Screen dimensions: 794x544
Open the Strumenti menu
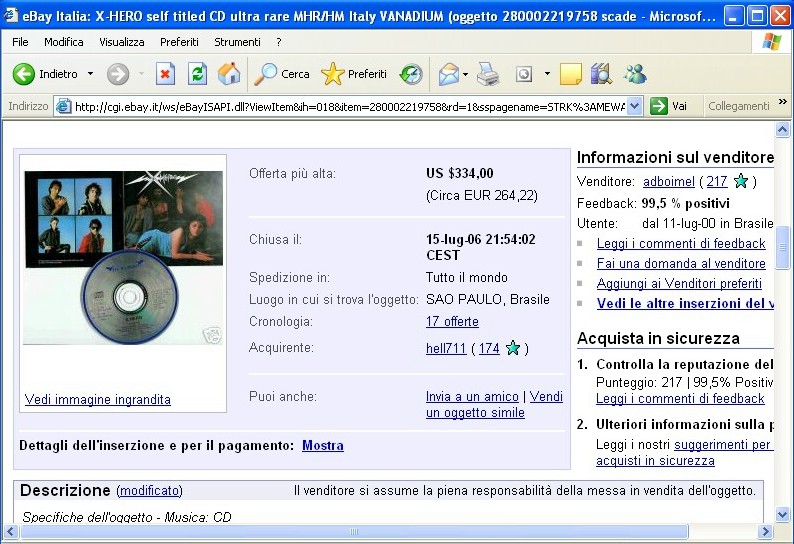click(237, 42)
